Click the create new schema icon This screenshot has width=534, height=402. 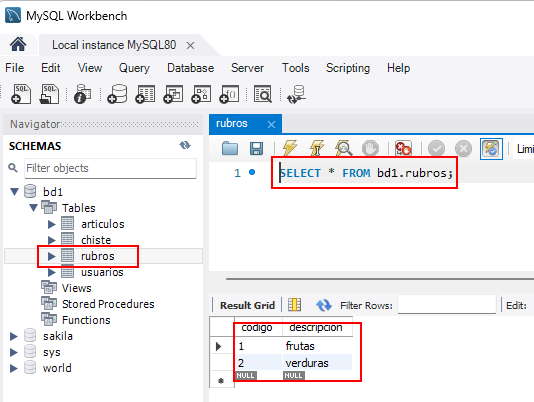pos(117,94)
